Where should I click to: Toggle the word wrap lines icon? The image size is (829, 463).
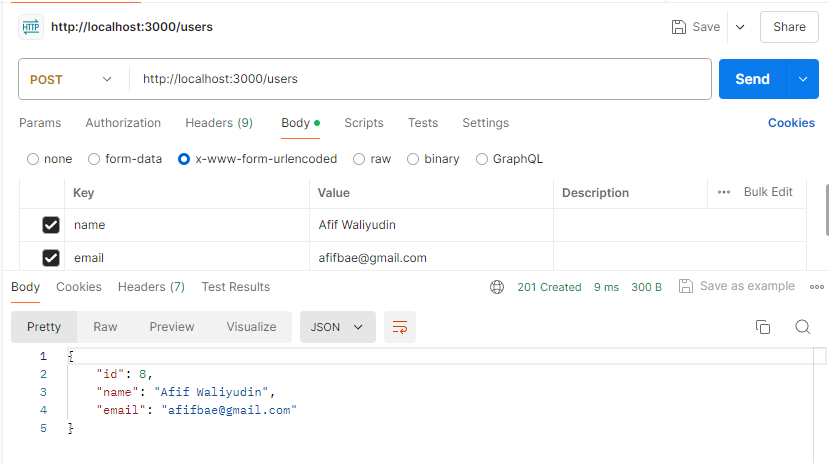tap(400, 327)
